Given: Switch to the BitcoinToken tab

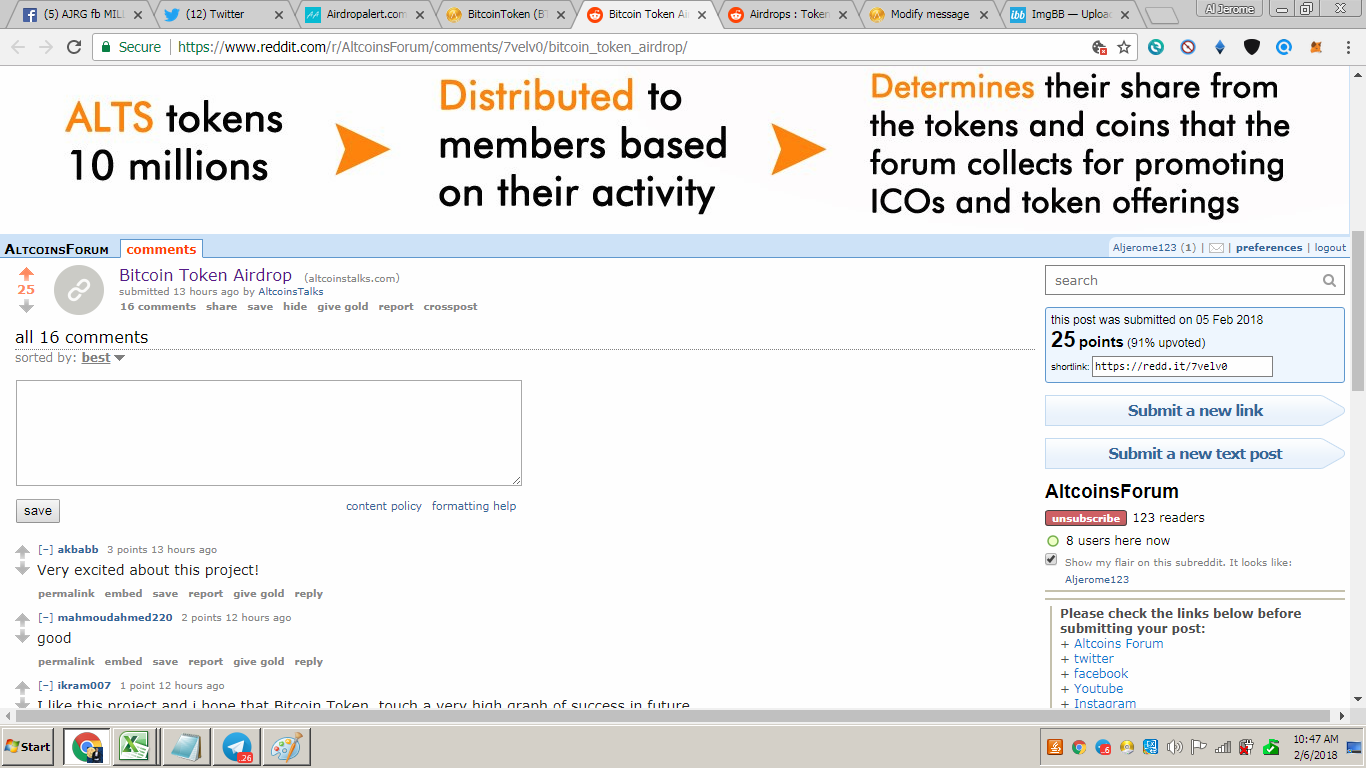Looking at the screenshot, I should pos(504,15).
